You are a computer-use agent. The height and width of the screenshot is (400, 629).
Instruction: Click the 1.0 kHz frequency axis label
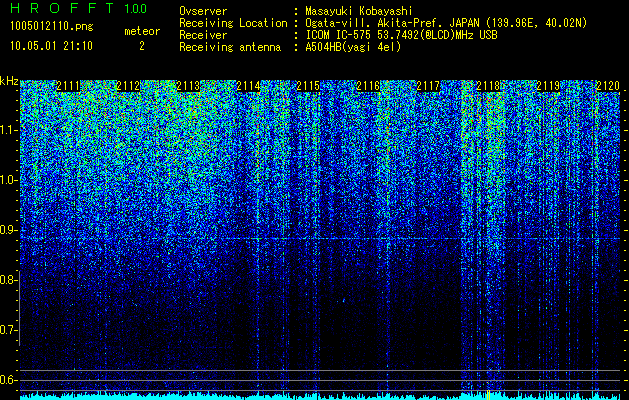(8, 180)
